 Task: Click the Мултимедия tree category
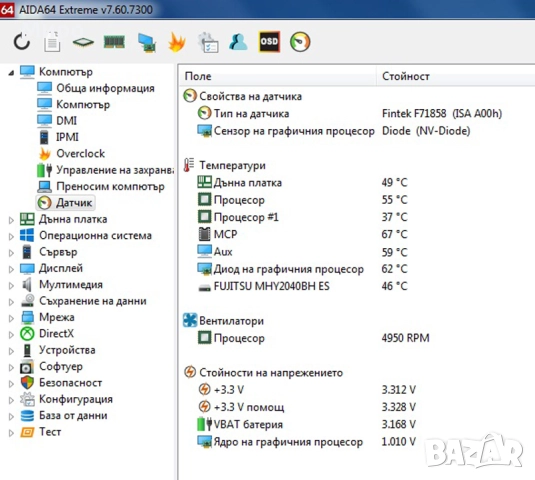click(61, 285)
